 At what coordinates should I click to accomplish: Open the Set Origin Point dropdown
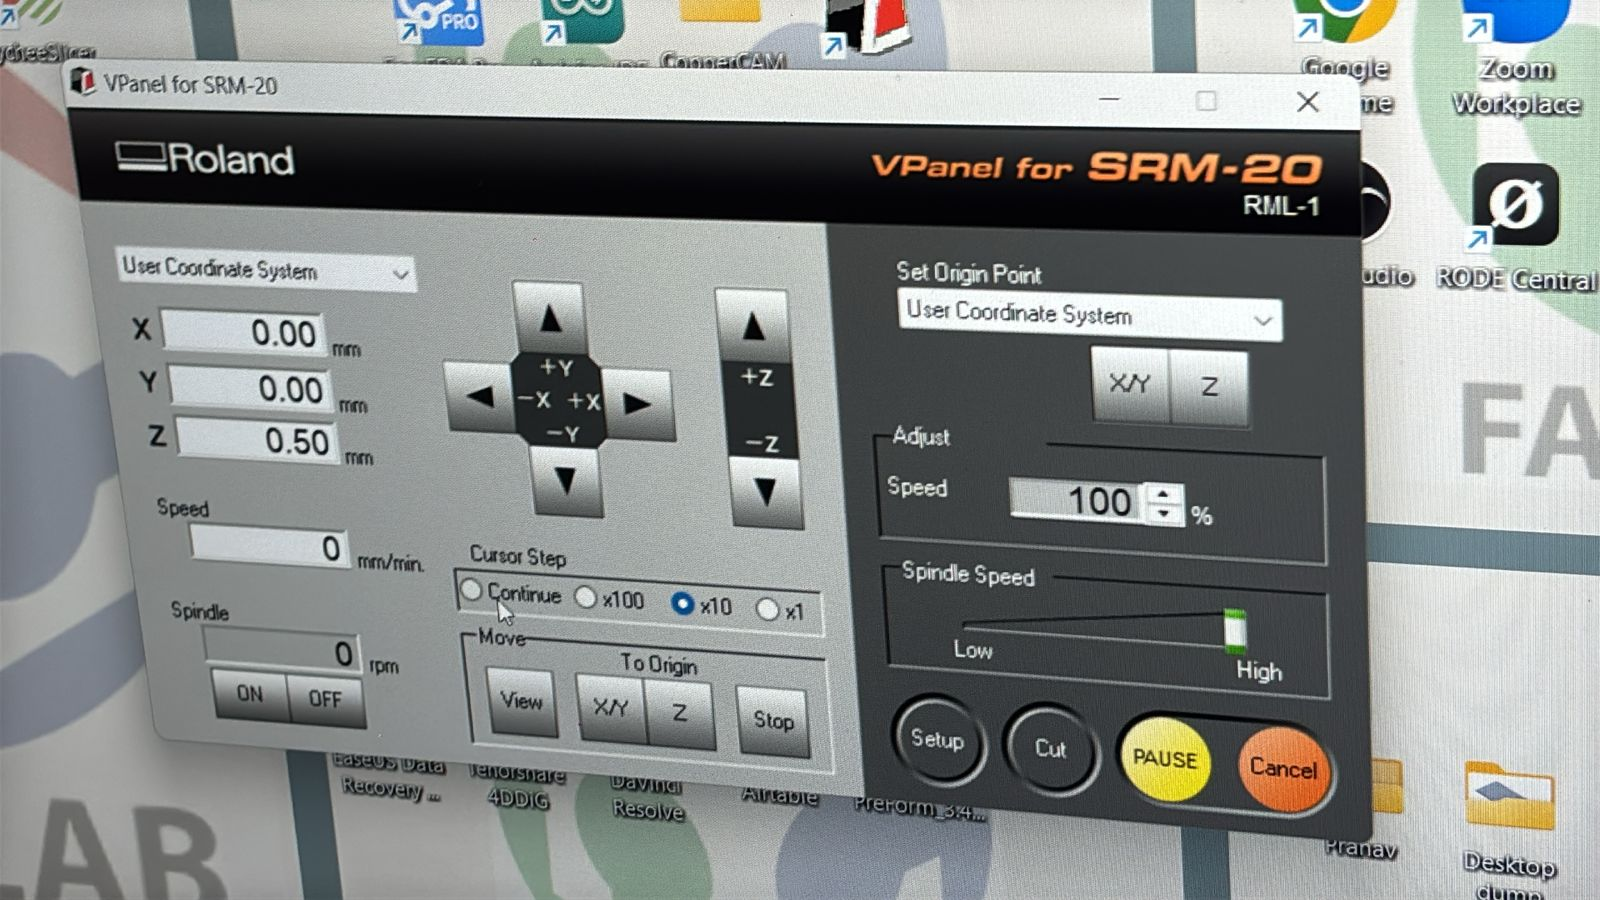pyautogui.click(x=1089, y=316)
